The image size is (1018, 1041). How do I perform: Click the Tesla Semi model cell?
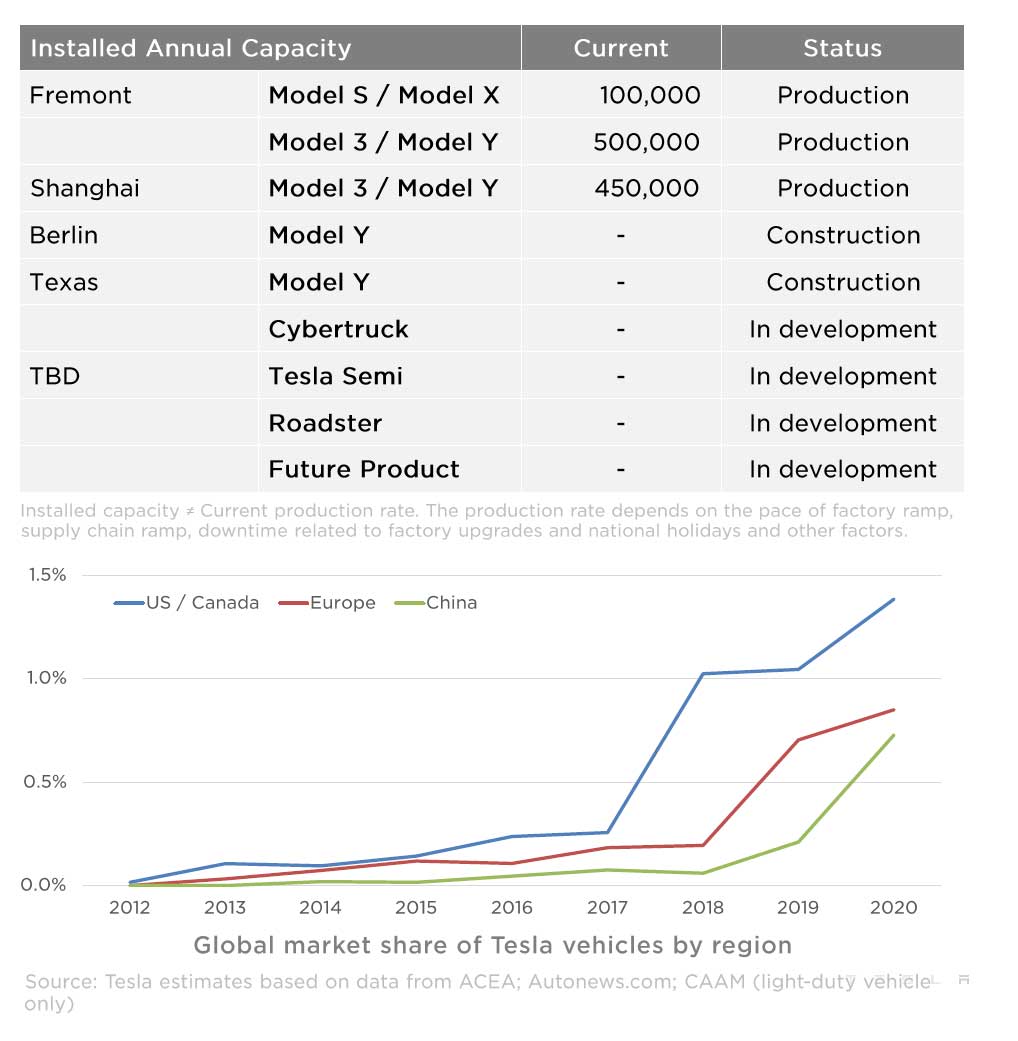click(x=335, y=376)
